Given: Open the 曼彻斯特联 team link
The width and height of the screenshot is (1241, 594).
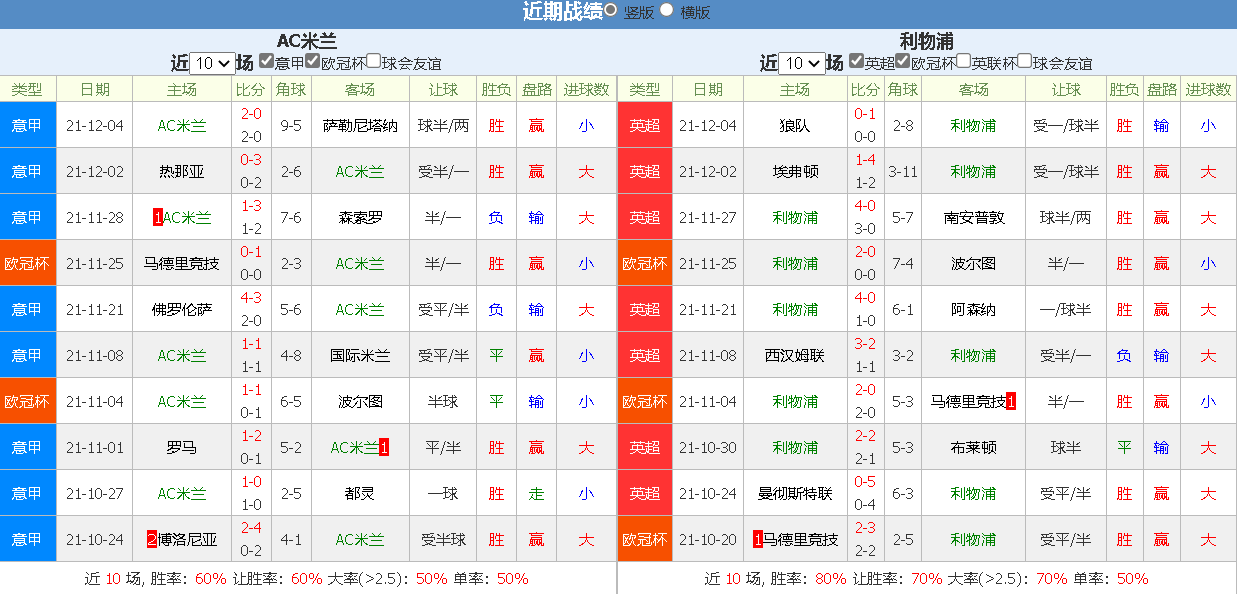Looking at the screenshot, I should pyautogui.click(x=795, y=493).
